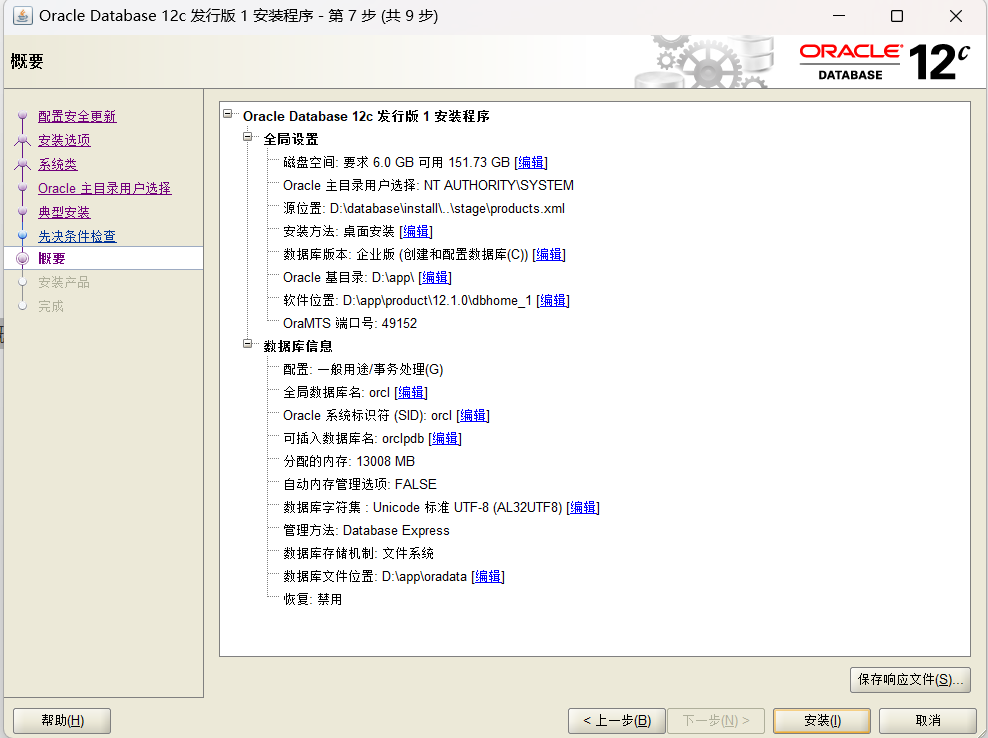Select the 全局设置 tree heading
Screen dimensions: 988x738
pyautogui.click(x=290, y=139)
